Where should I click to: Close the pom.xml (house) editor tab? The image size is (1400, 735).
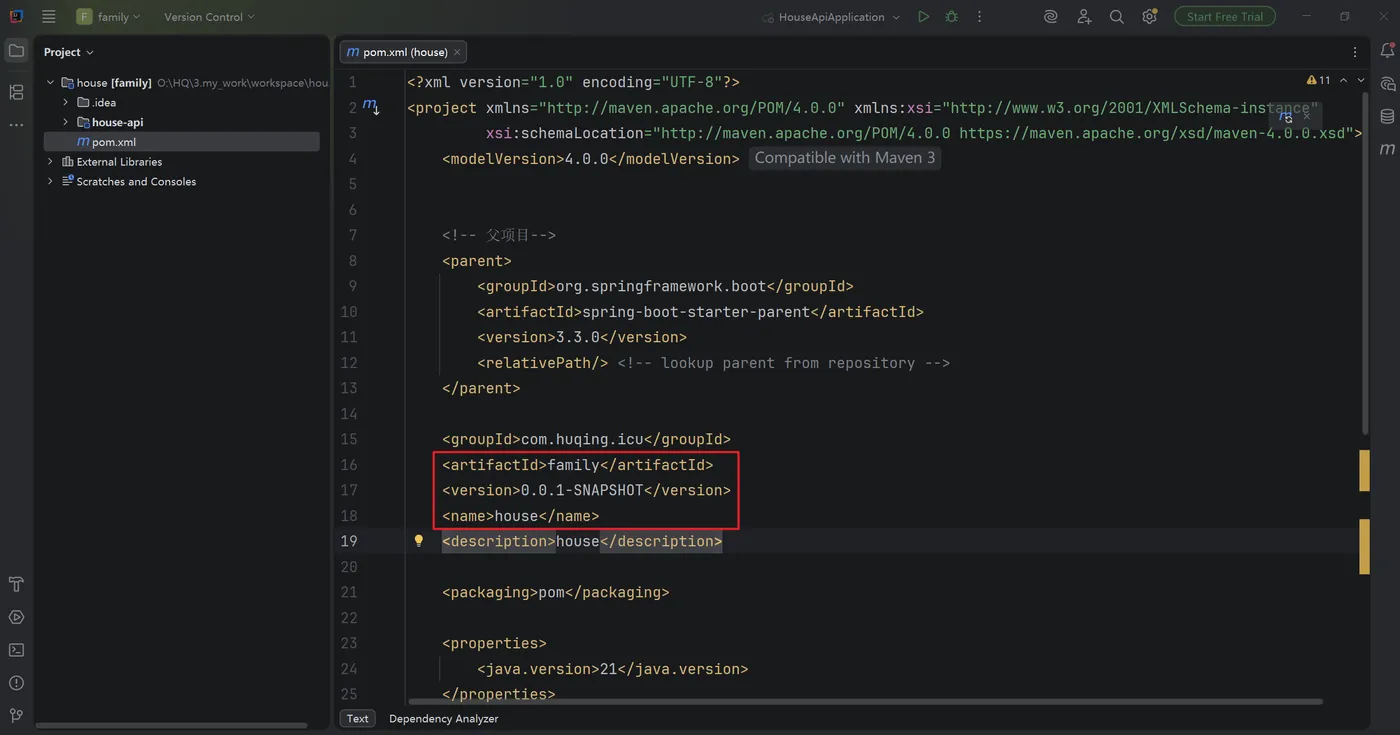pos(457,52)
